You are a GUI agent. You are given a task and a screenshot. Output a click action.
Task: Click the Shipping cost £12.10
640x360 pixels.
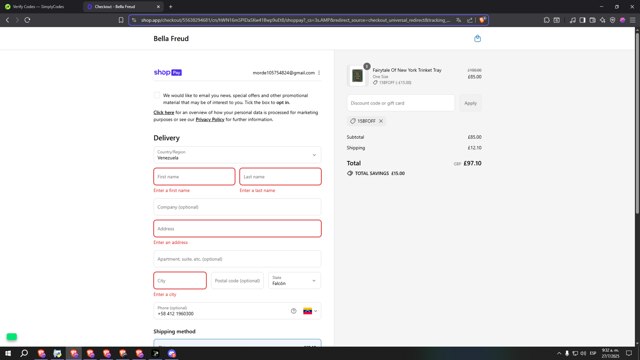(x=474, y=148)
